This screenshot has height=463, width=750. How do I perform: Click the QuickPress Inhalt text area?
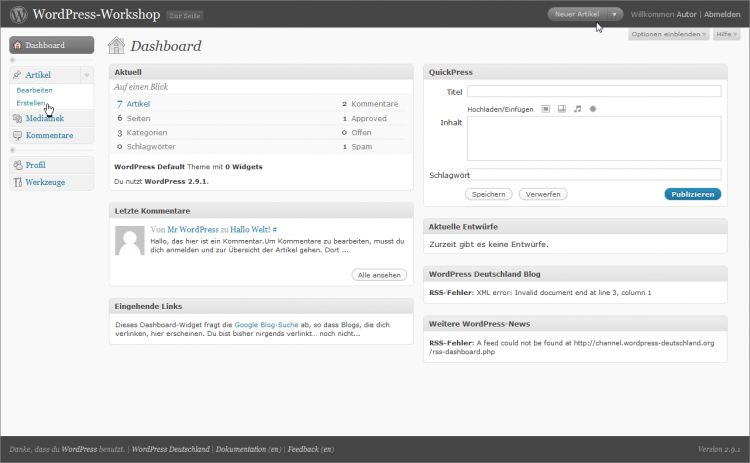594,139
